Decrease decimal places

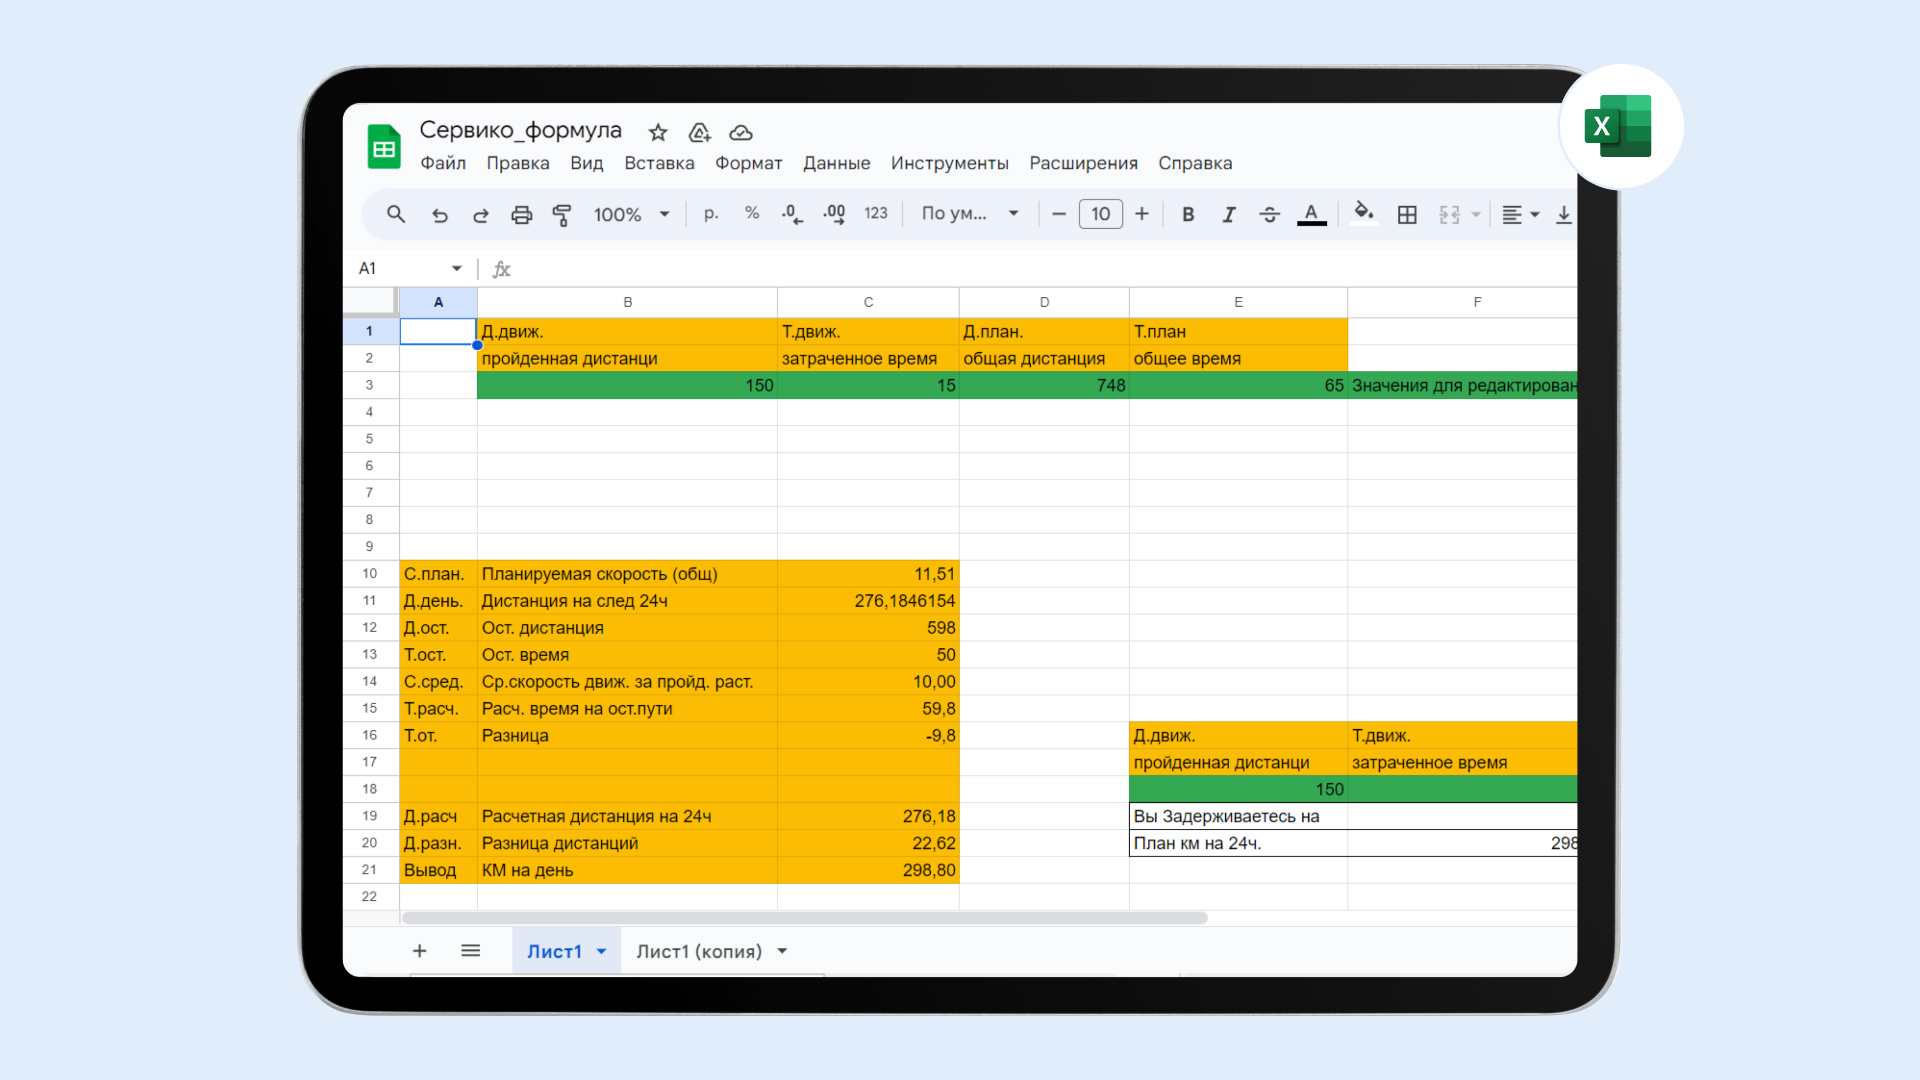(792, 214)
